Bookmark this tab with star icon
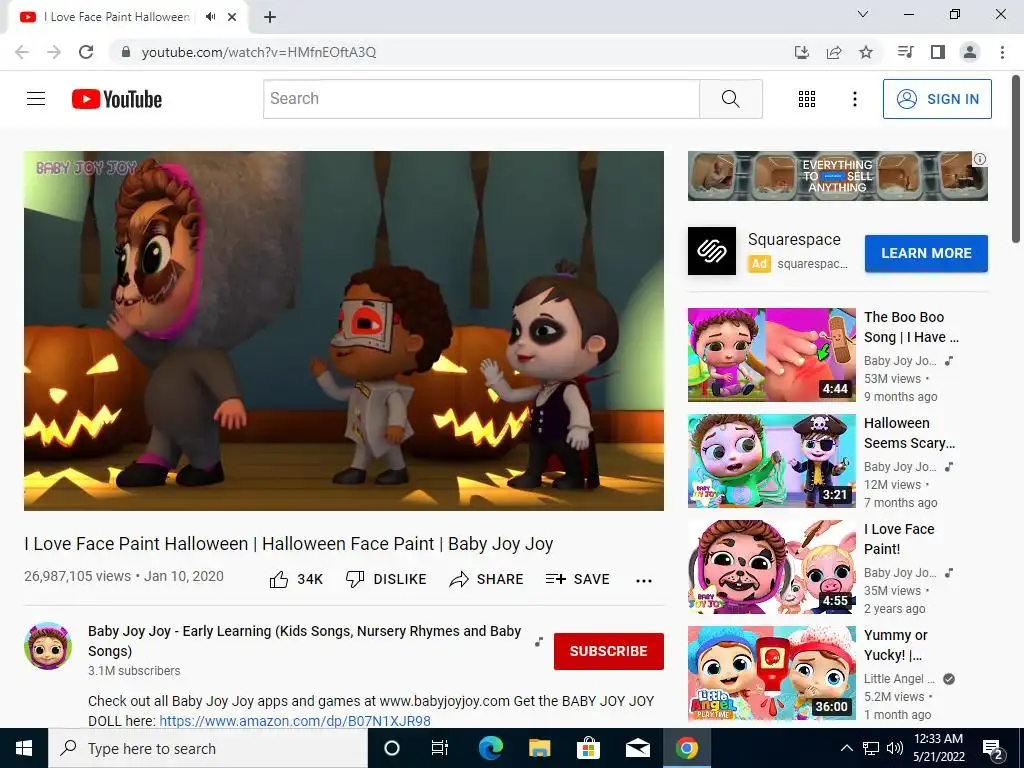The width and height of the screenshot is (1024, 768). click(x=866, y=52)
